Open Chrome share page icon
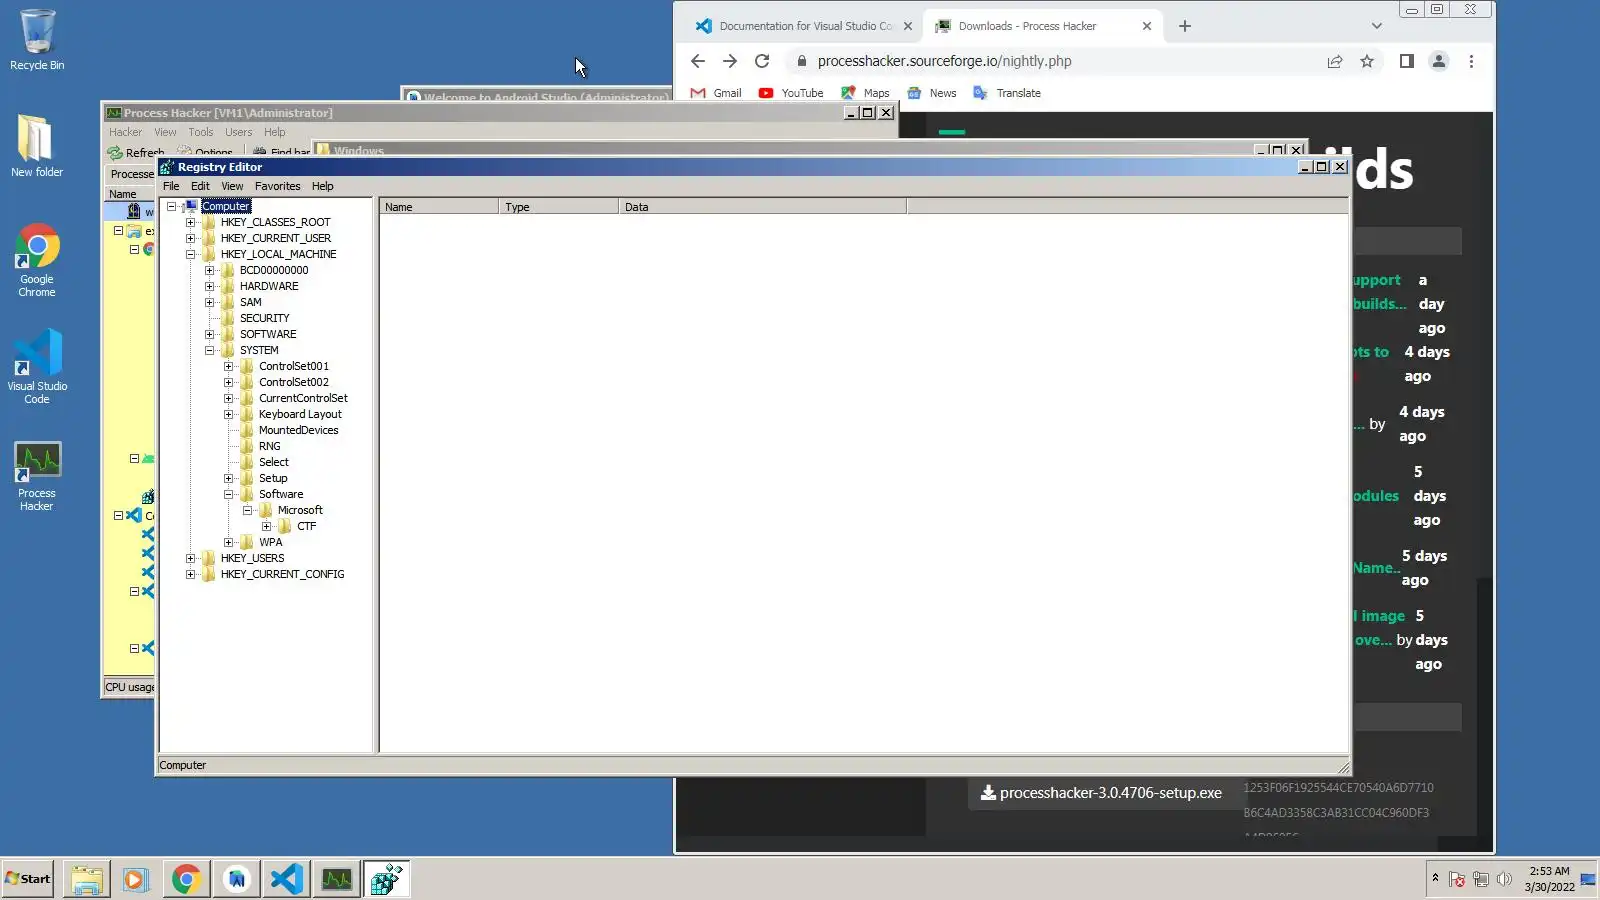Screen dimensions: 1600x900 tap(1335, 61)
